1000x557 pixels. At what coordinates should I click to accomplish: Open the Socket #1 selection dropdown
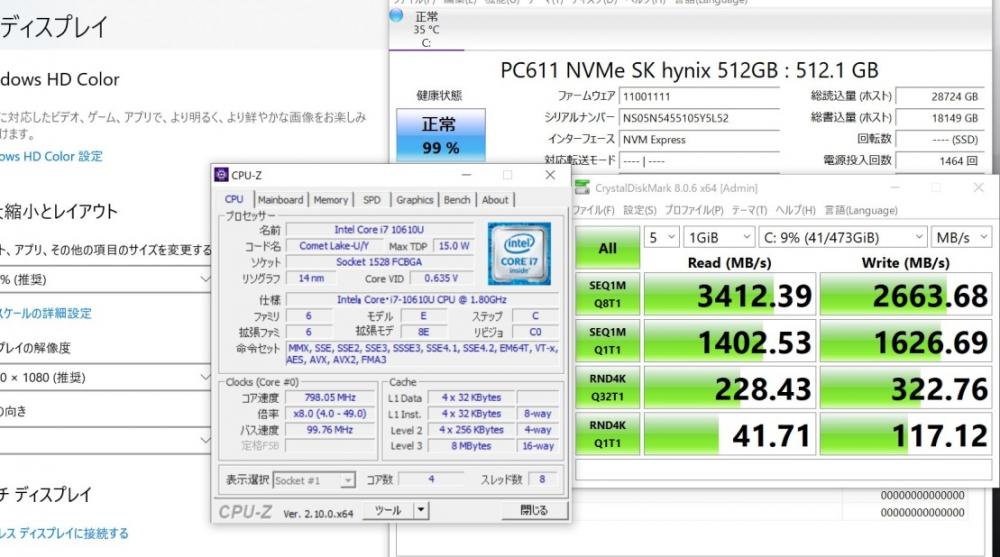tap(314, 480)
